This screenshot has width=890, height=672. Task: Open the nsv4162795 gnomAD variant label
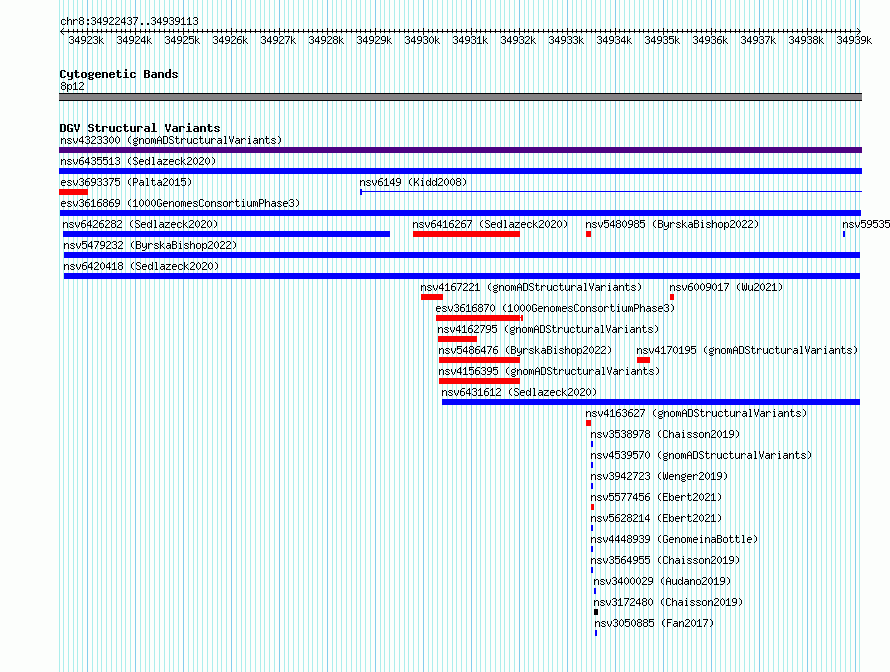tap(548, 329)
